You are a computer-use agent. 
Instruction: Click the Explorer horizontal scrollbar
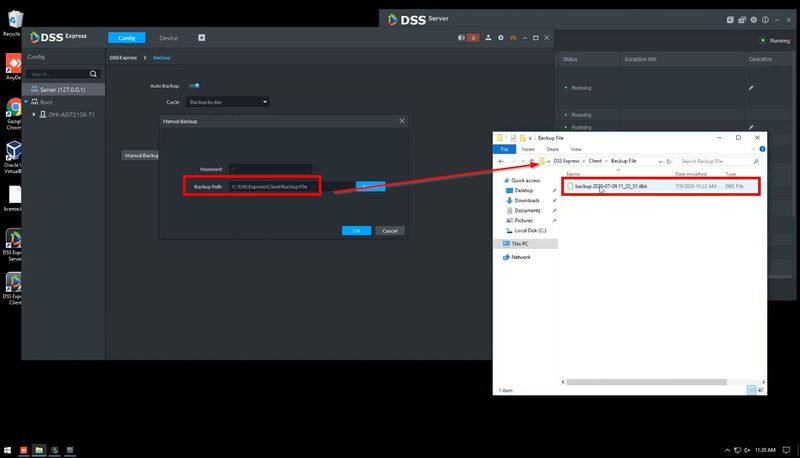point(646,382)
